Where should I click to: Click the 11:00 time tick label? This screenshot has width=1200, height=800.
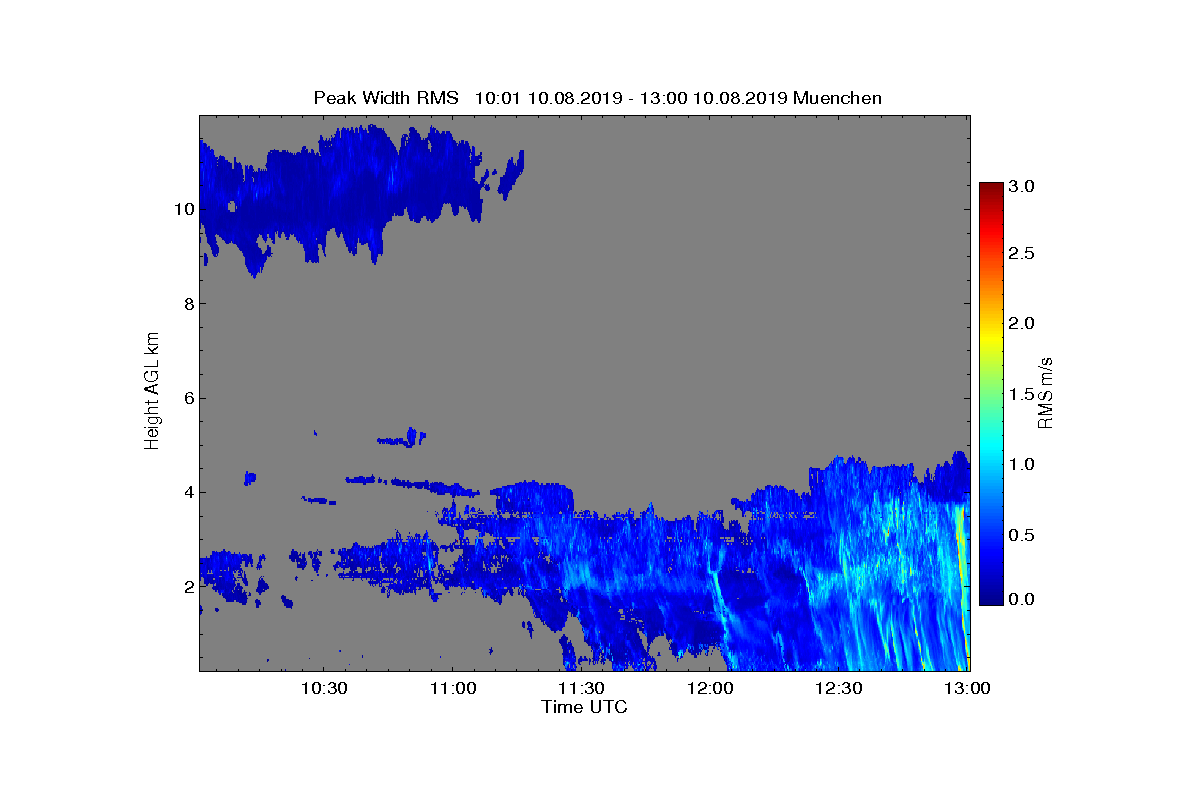pyautogui.click(x=452, y=688)
